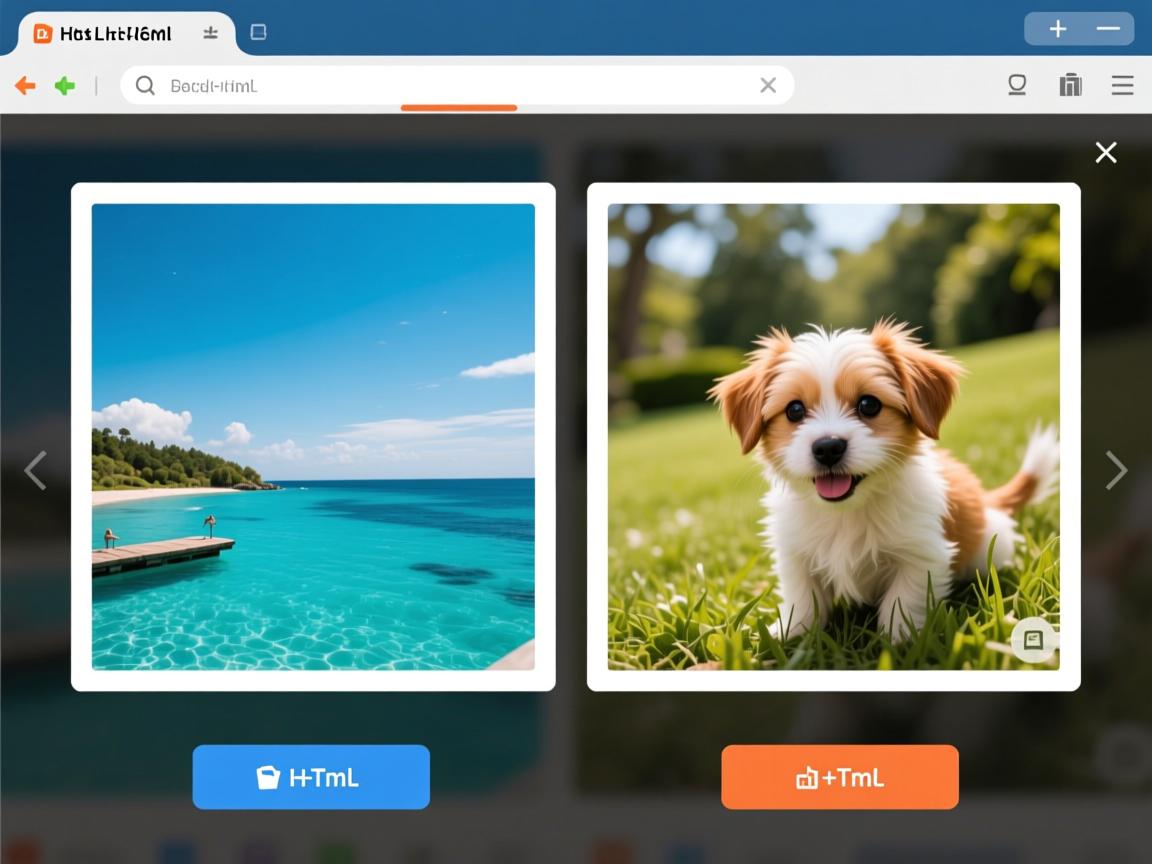
Task: Select the HotLhtHéml browser tab
Action: coord(116,34)
